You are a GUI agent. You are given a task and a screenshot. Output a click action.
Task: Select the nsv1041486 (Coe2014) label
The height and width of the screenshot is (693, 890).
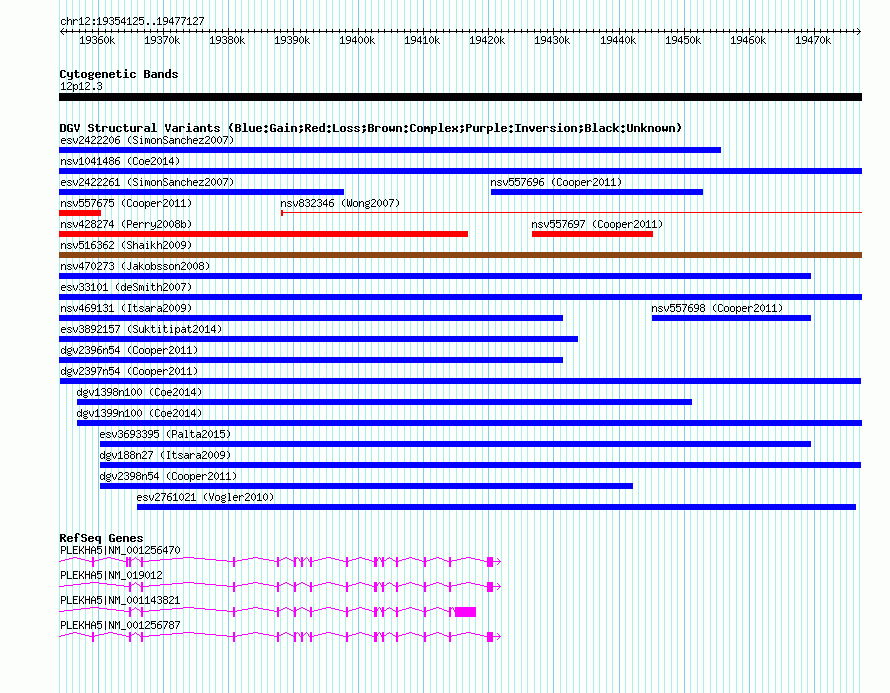coord(120,161)
